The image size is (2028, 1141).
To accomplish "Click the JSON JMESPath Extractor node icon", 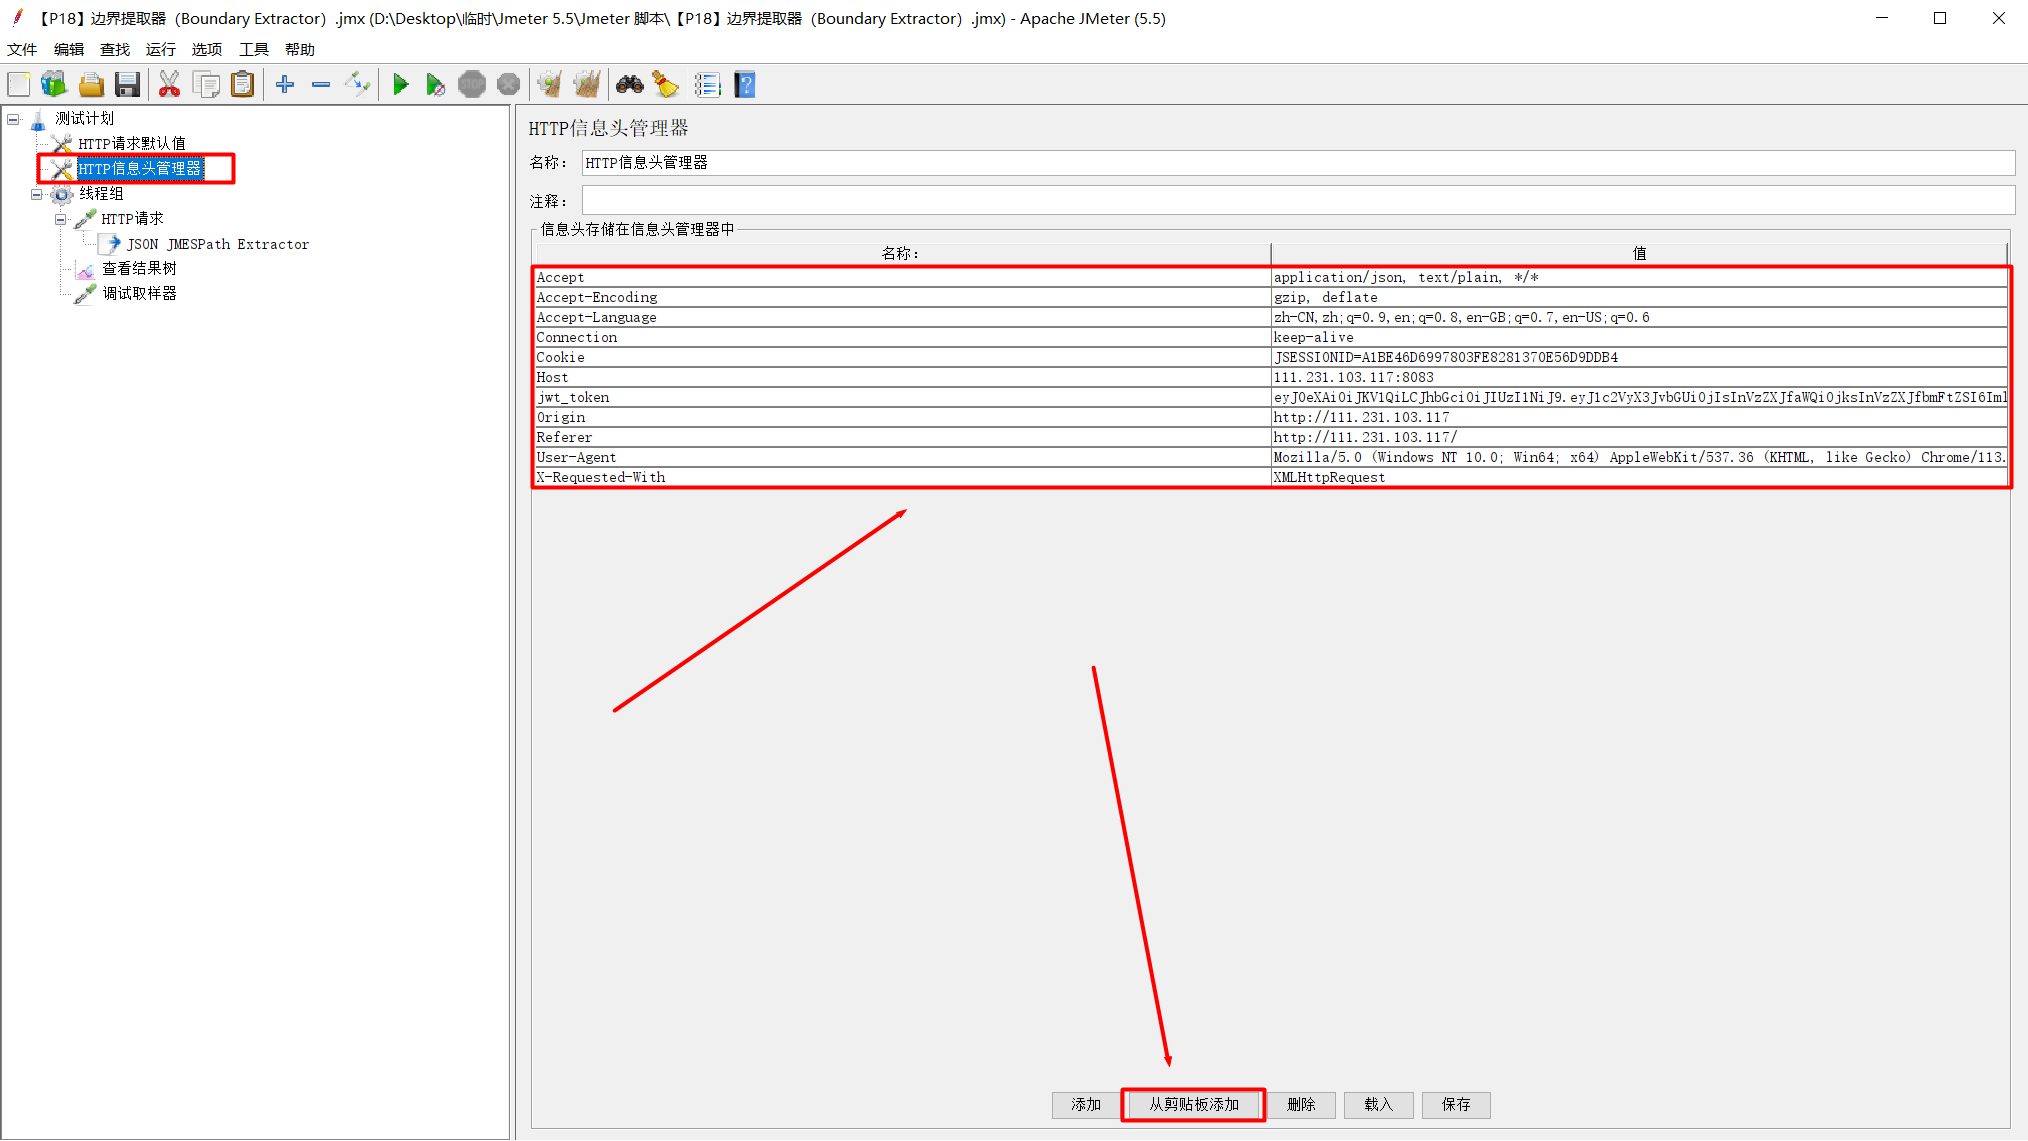I will tap(111, 244).
